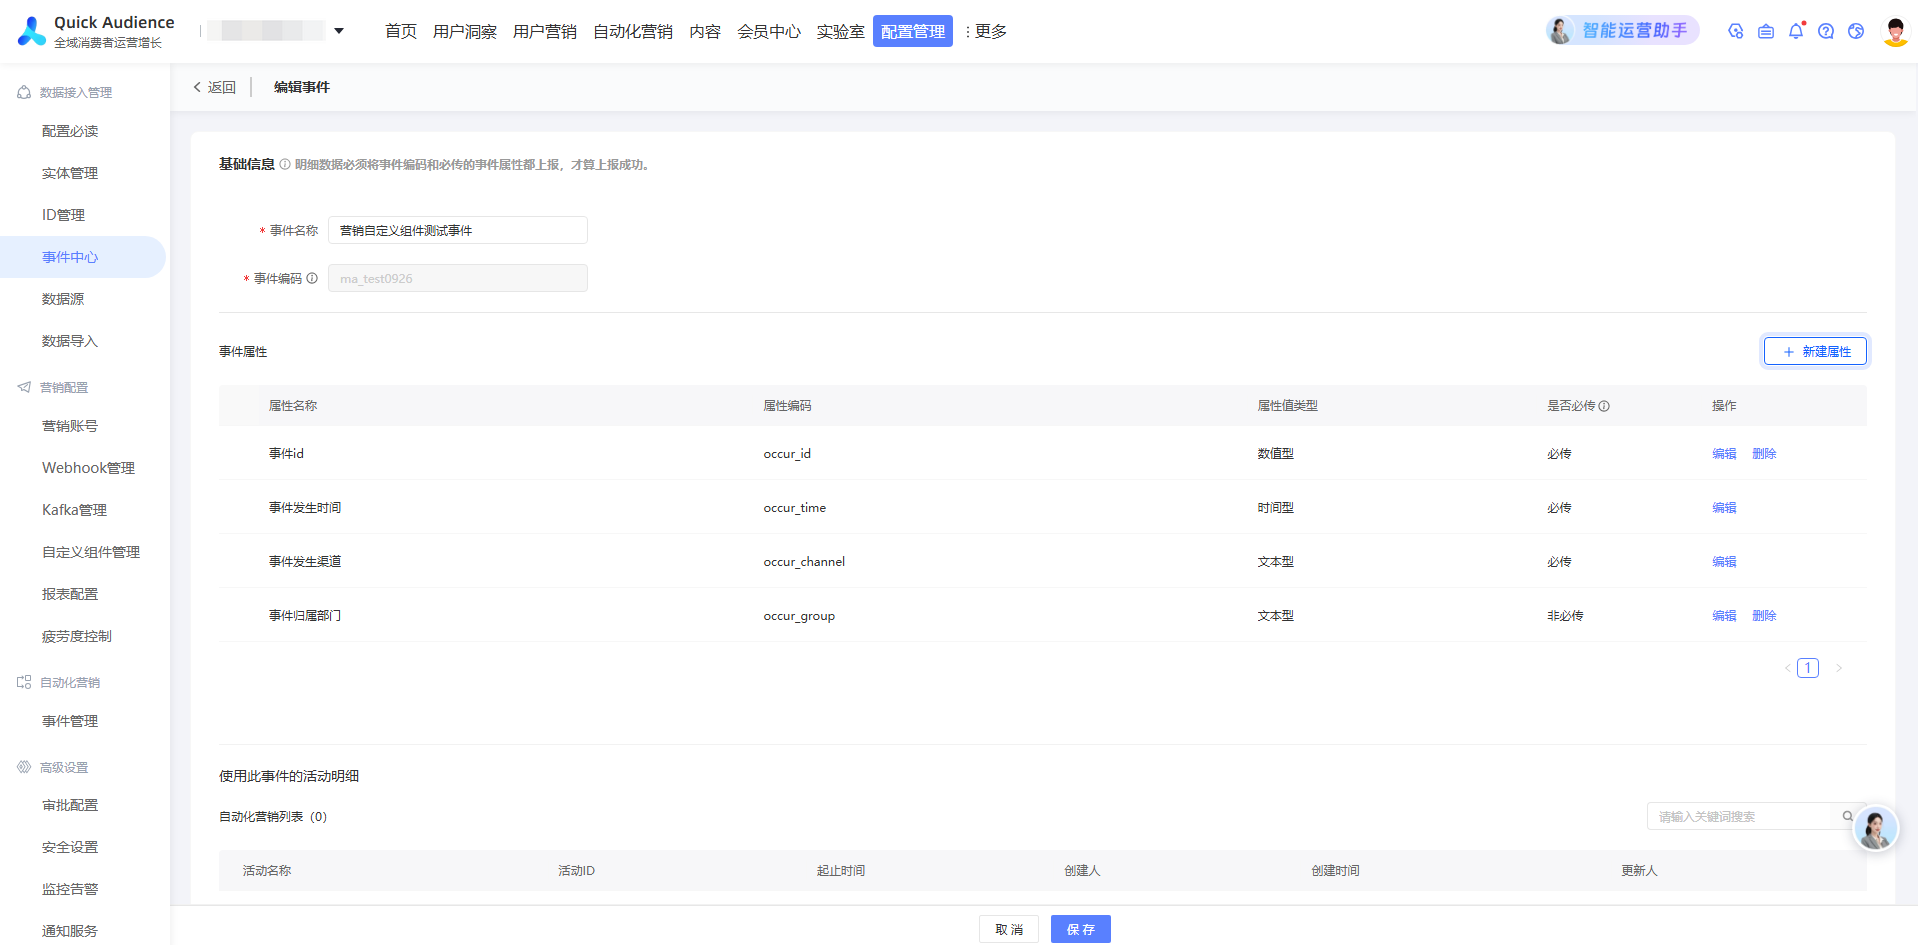Click the 事件名称 input field
The width and height of the screenshot is (1918, 945).
[x=458, y=230]
